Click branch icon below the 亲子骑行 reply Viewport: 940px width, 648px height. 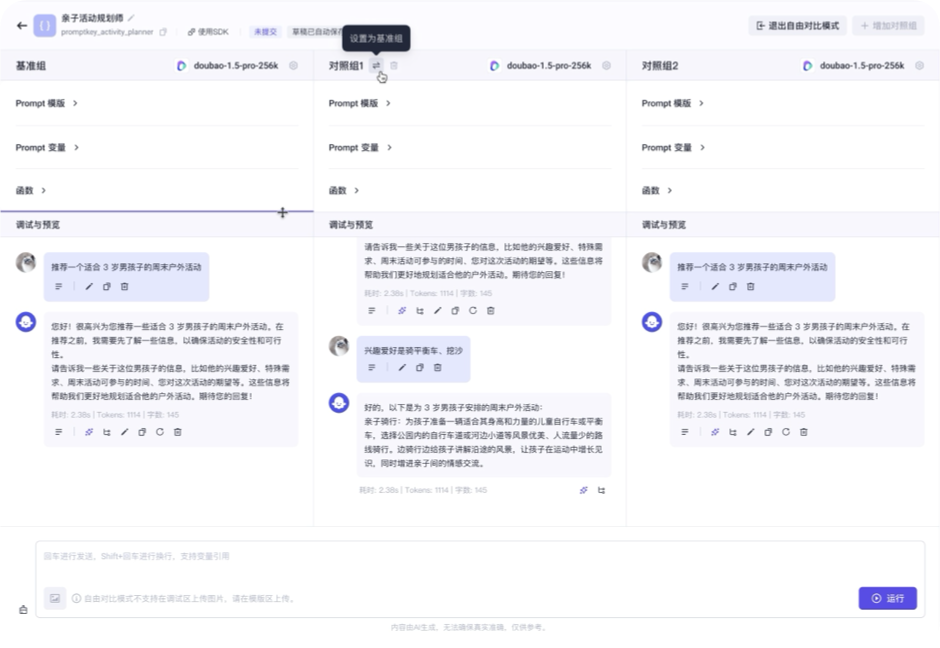pos(601,490)
